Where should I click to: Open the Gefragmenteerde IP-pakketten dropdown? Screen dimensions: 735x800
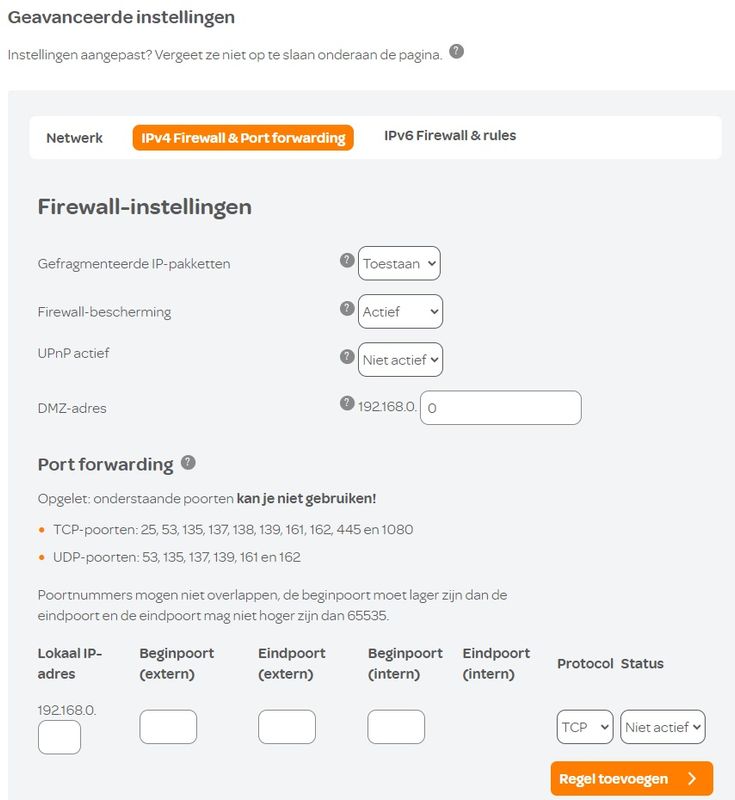click(399, 263)
